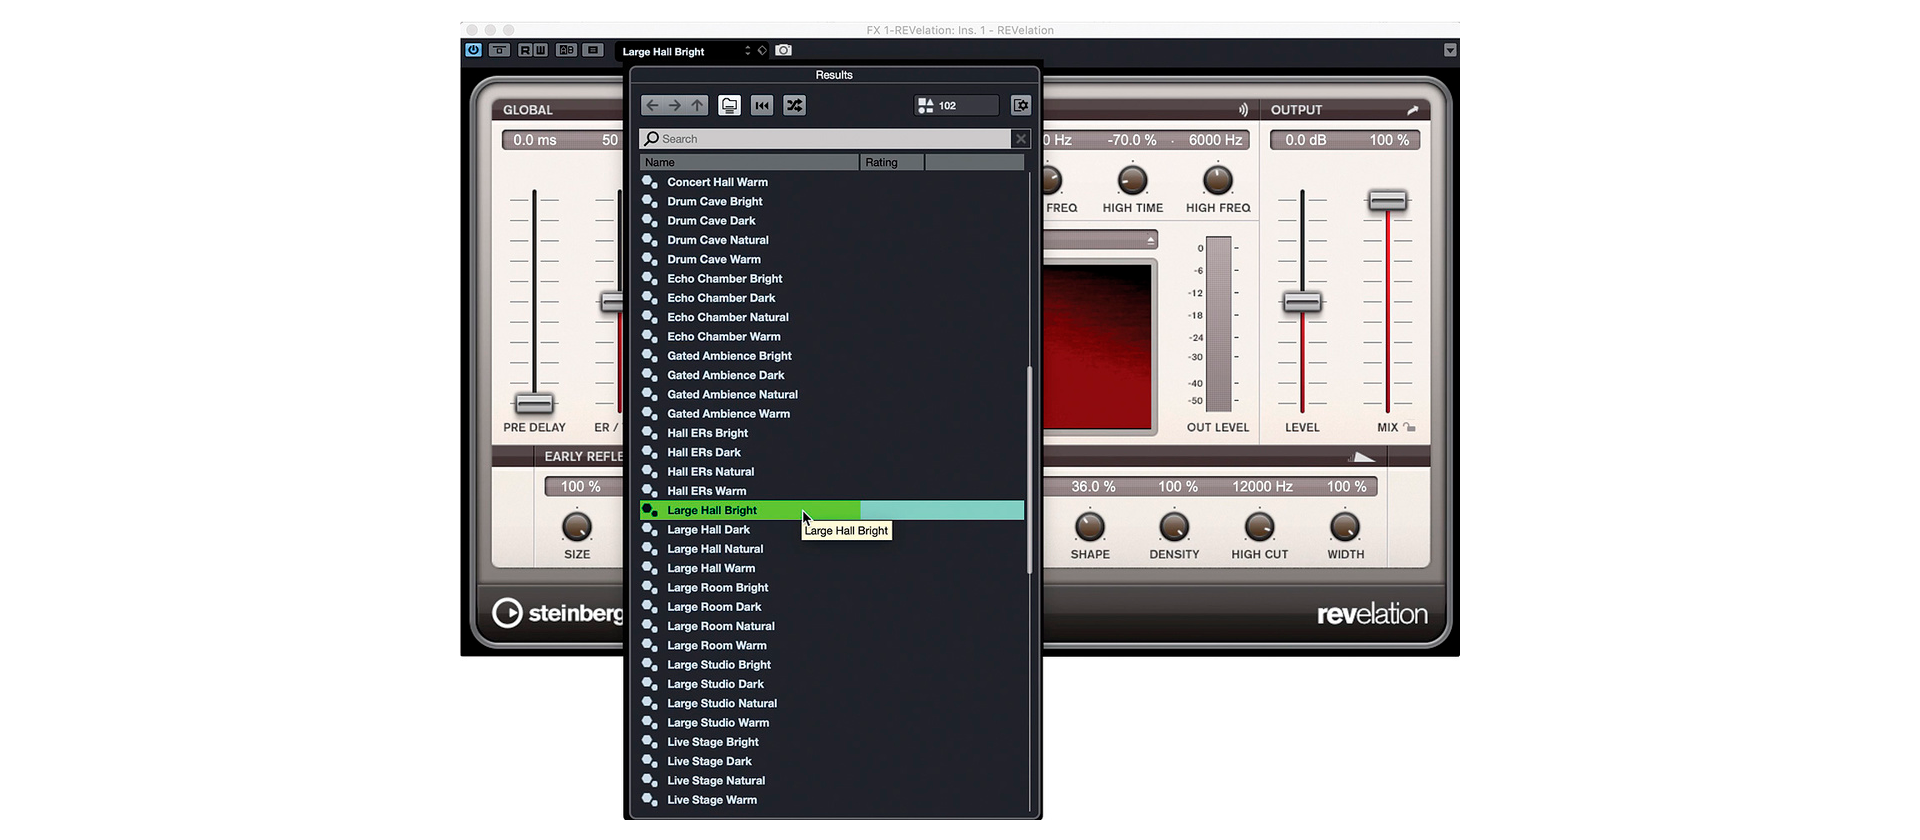The image size is (1920, 840).
Task: Click the 0.0 dB output level value
Action: [x=1306, y=140]
